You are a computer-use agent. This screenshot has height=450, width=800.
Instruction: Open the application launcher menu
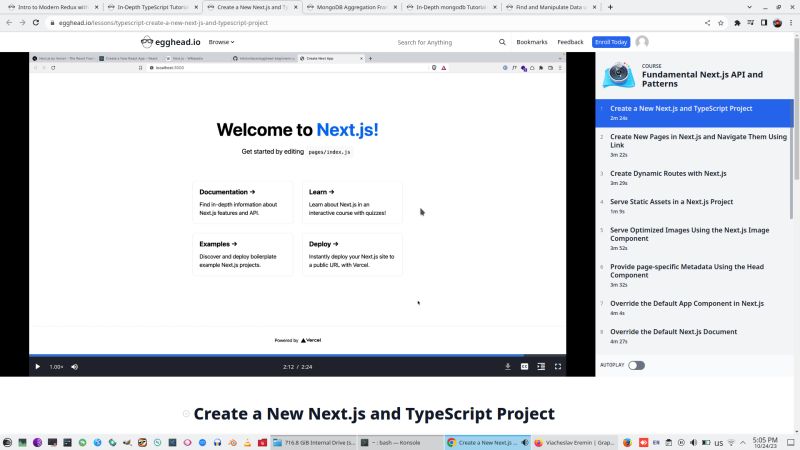pyautogui.click(x=7, y=442)
